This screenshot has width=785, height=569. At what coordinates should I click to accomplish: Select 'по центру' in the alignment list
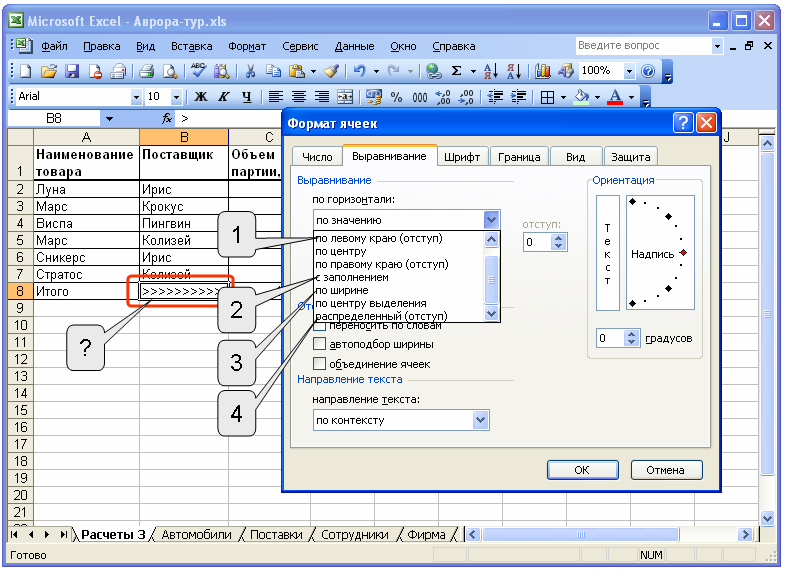pos(340,251)
